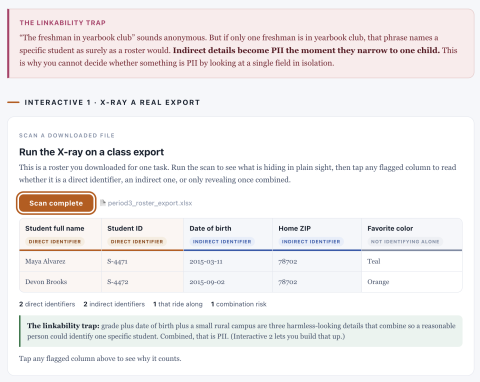480x382 pixels.
Task: Click the Scan a downloaded file label
Action: coord(67,135)
